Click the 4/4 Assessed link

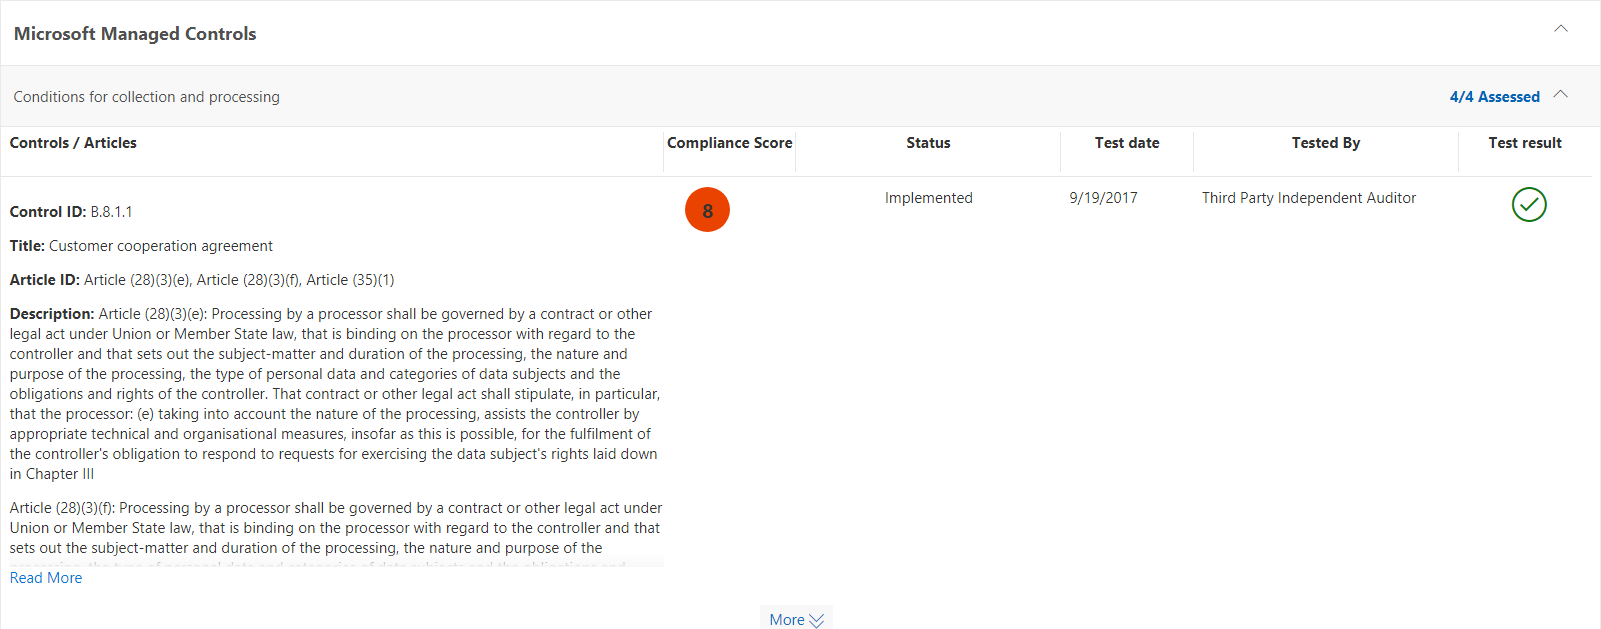coord(1494,97)
